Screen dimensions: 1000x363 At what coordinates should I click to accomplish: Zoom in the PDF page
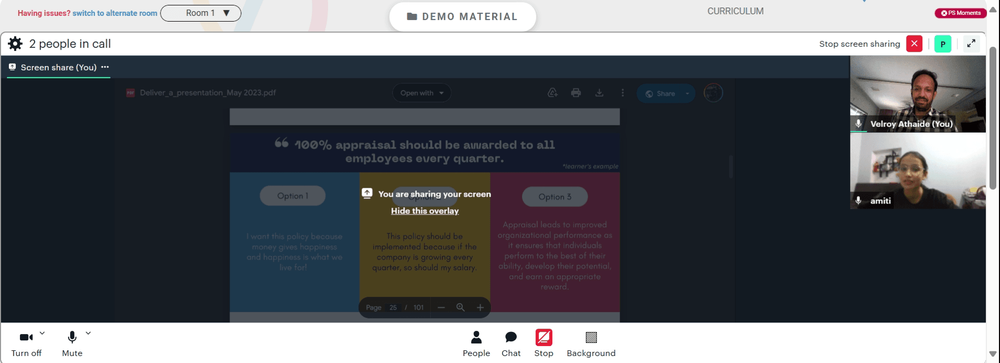(480, 307)
